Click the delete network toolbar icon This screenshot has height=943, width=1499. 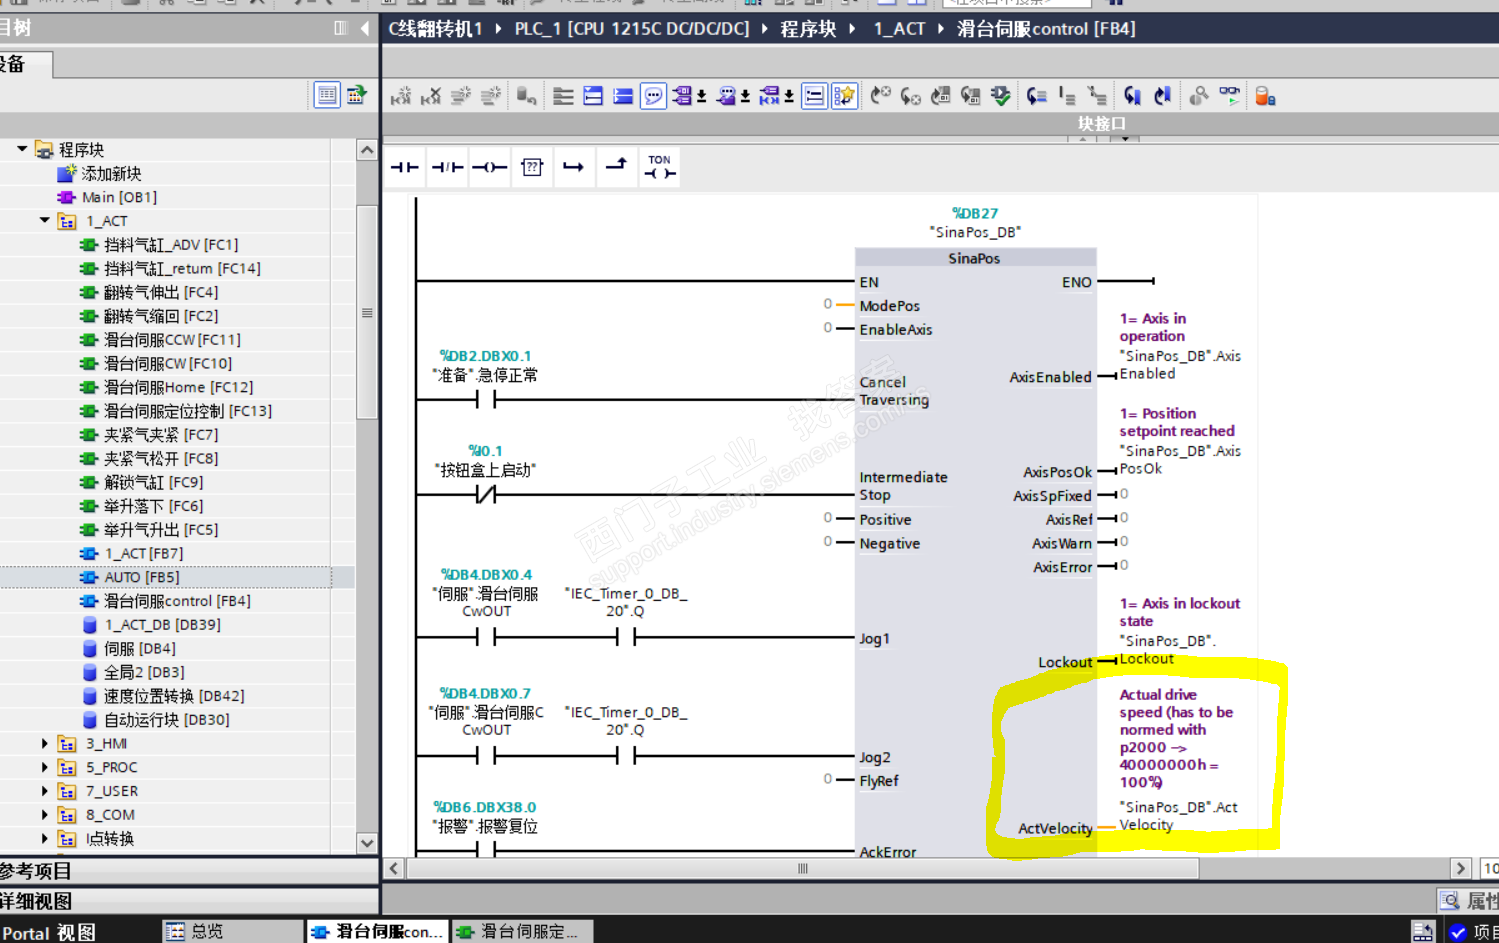[431, 96]
